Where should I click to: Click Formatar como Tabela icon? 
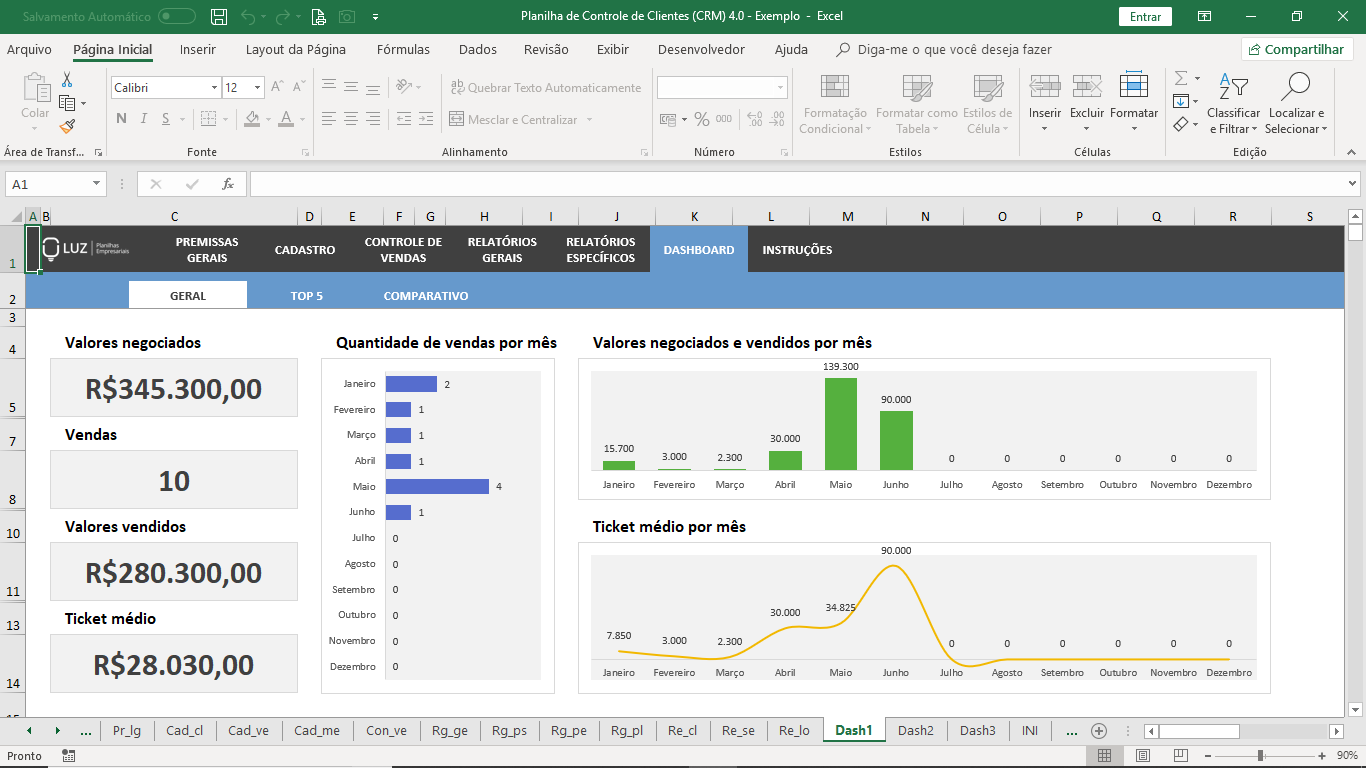coord(916,104)
